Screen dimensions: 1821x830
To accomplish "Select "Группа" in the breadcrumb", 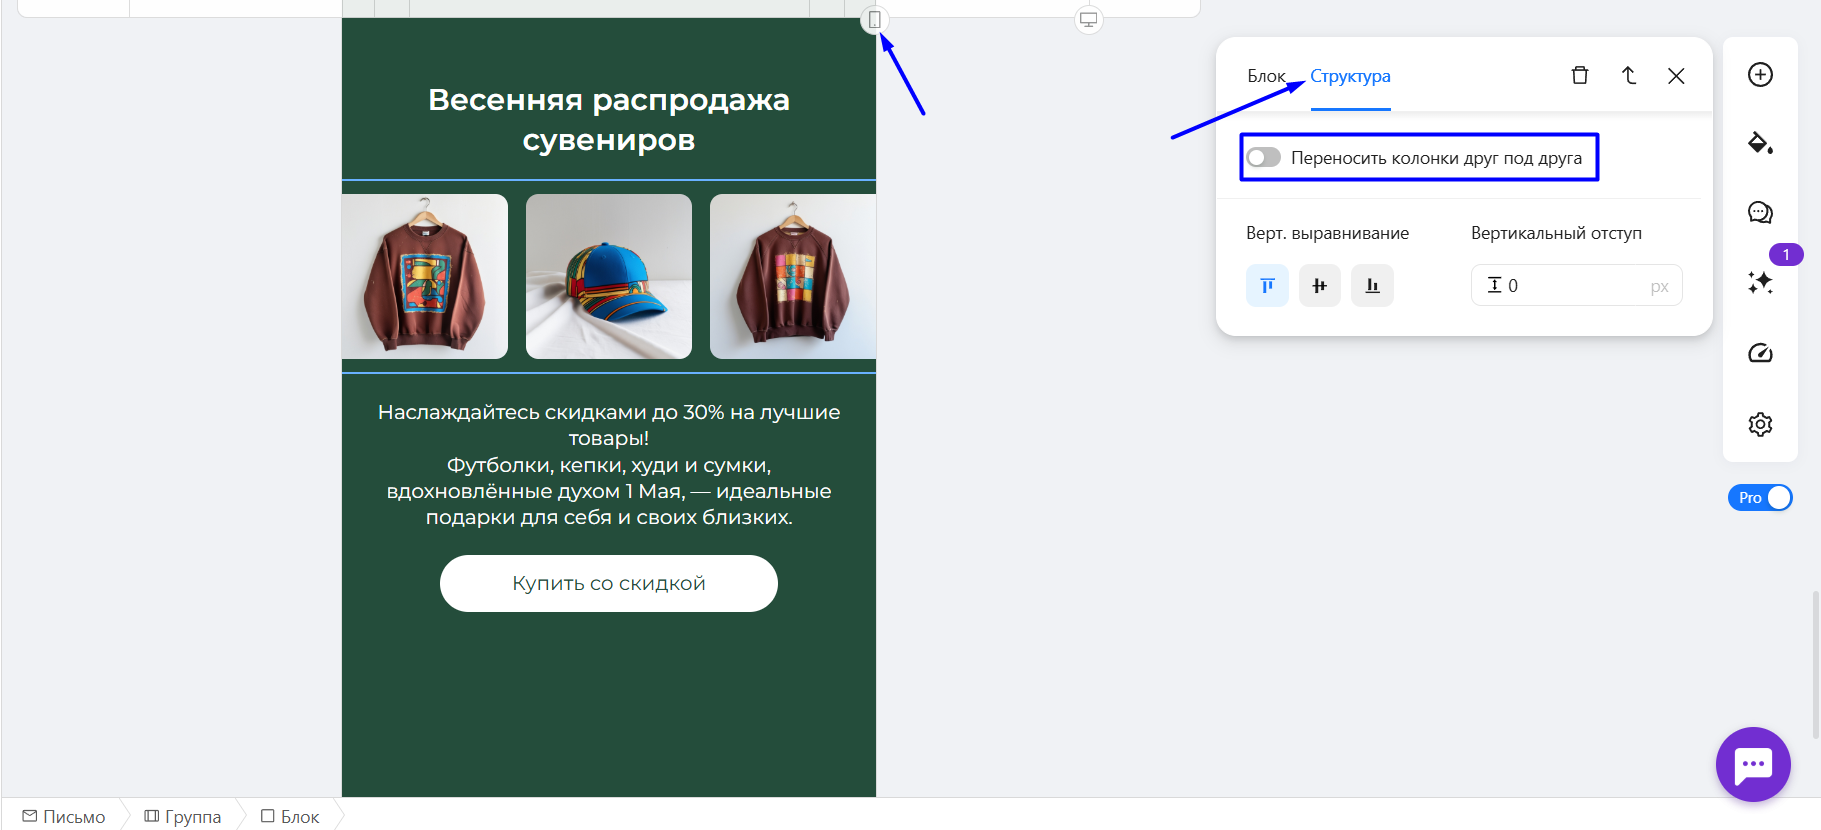I will [183, 816].
